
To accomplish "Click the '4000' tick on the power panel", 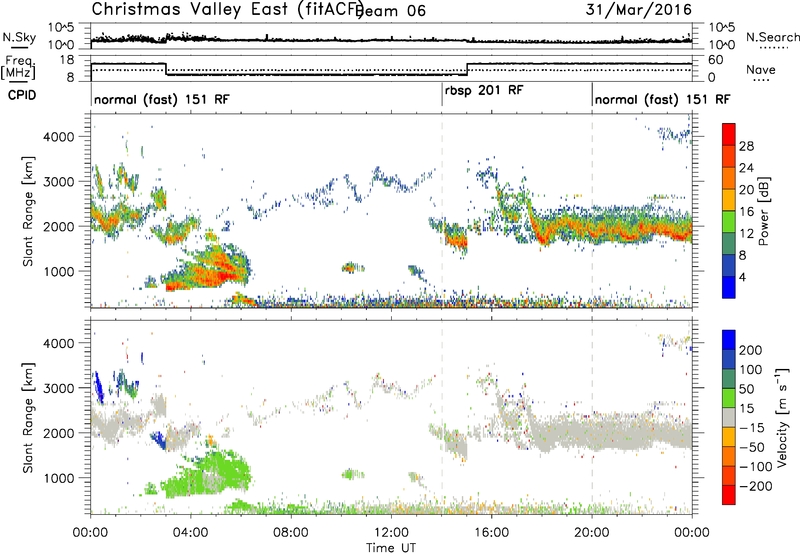I will (58, 137).
